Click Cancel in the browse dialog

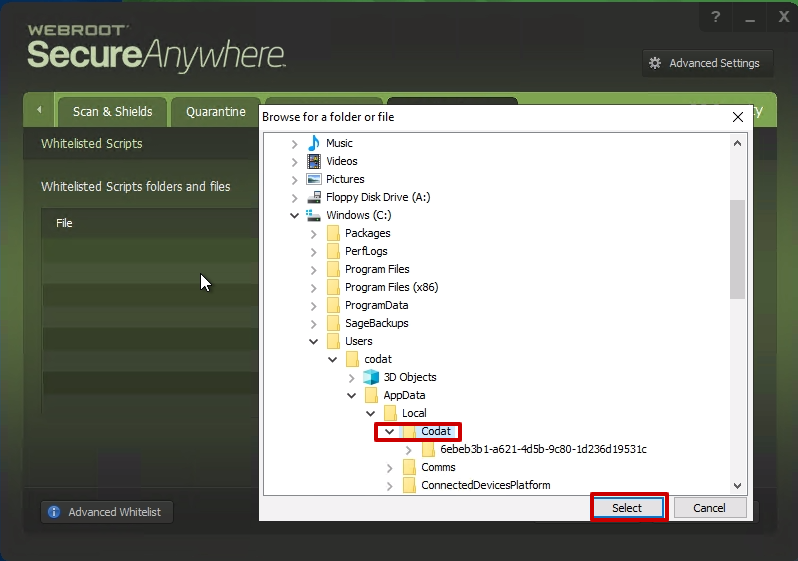coord(709,508)
